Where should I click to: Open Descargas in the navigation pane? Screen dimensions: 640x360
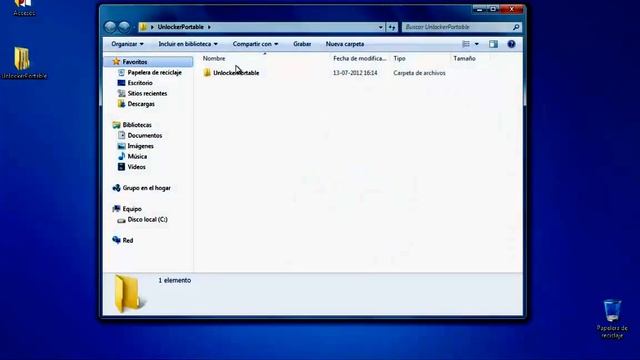tap(141, 104)
